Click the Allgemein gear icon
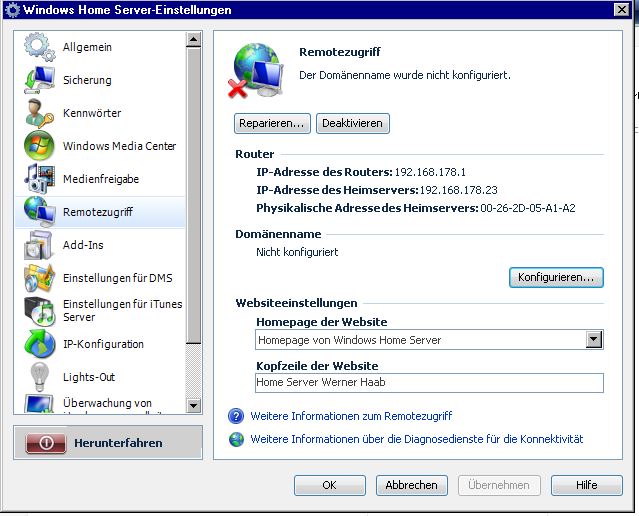This screenshot has height=516, width=639. (39, 47)
